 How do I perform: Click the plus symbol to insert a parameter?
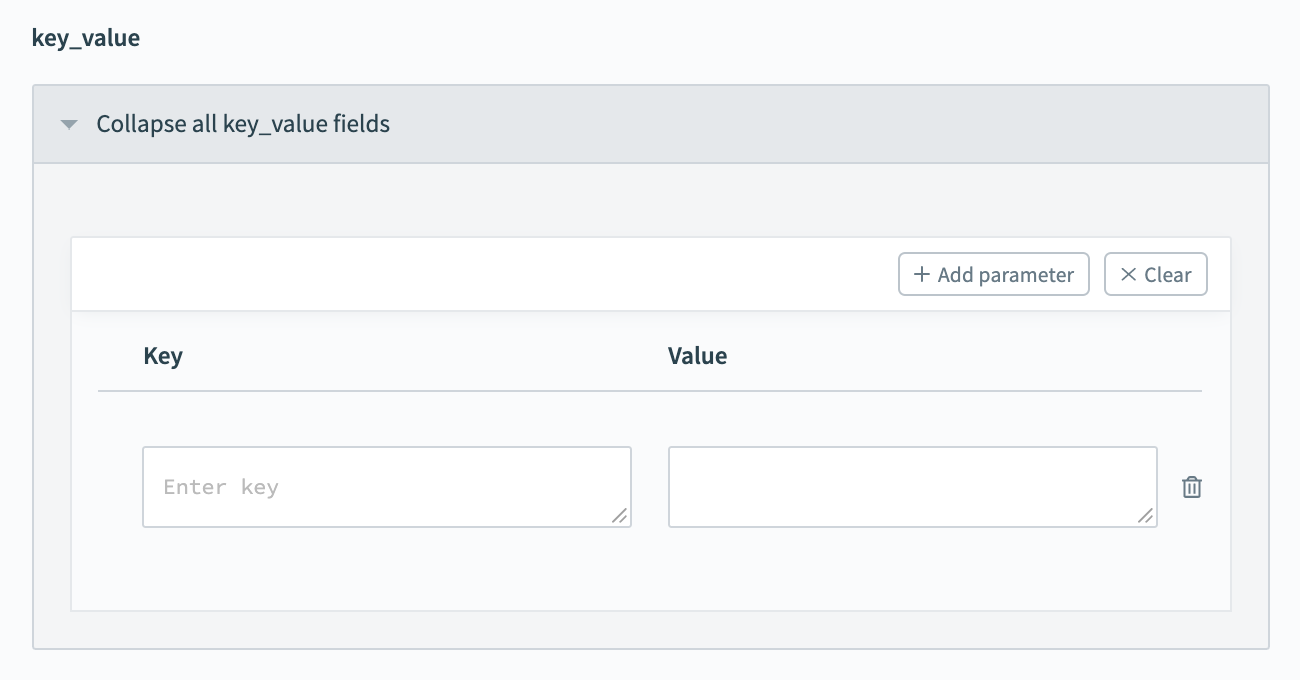click(x=922, y=274)
